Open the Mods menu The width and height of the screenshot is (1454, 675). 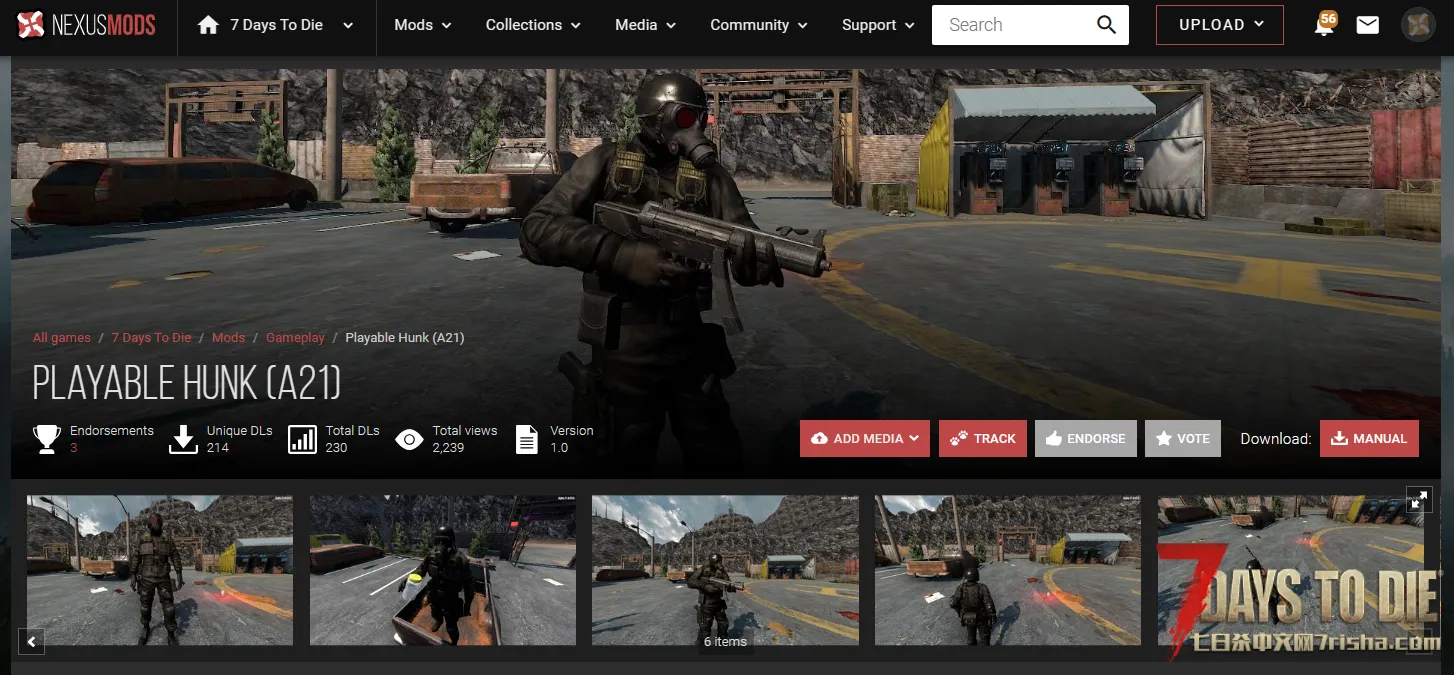[x=423, y=25]
